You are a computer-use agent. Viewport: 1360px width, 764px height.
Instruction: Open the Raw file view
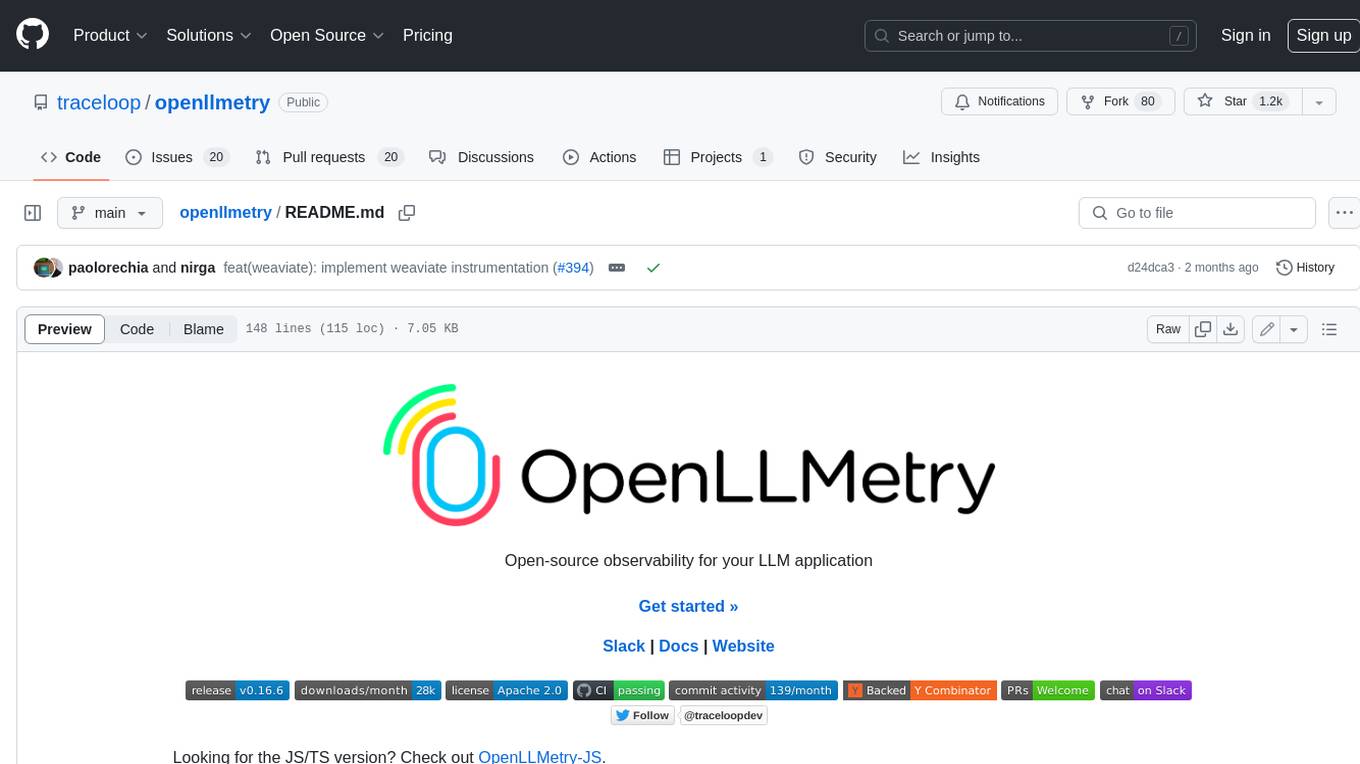(x=1168, y=329)
